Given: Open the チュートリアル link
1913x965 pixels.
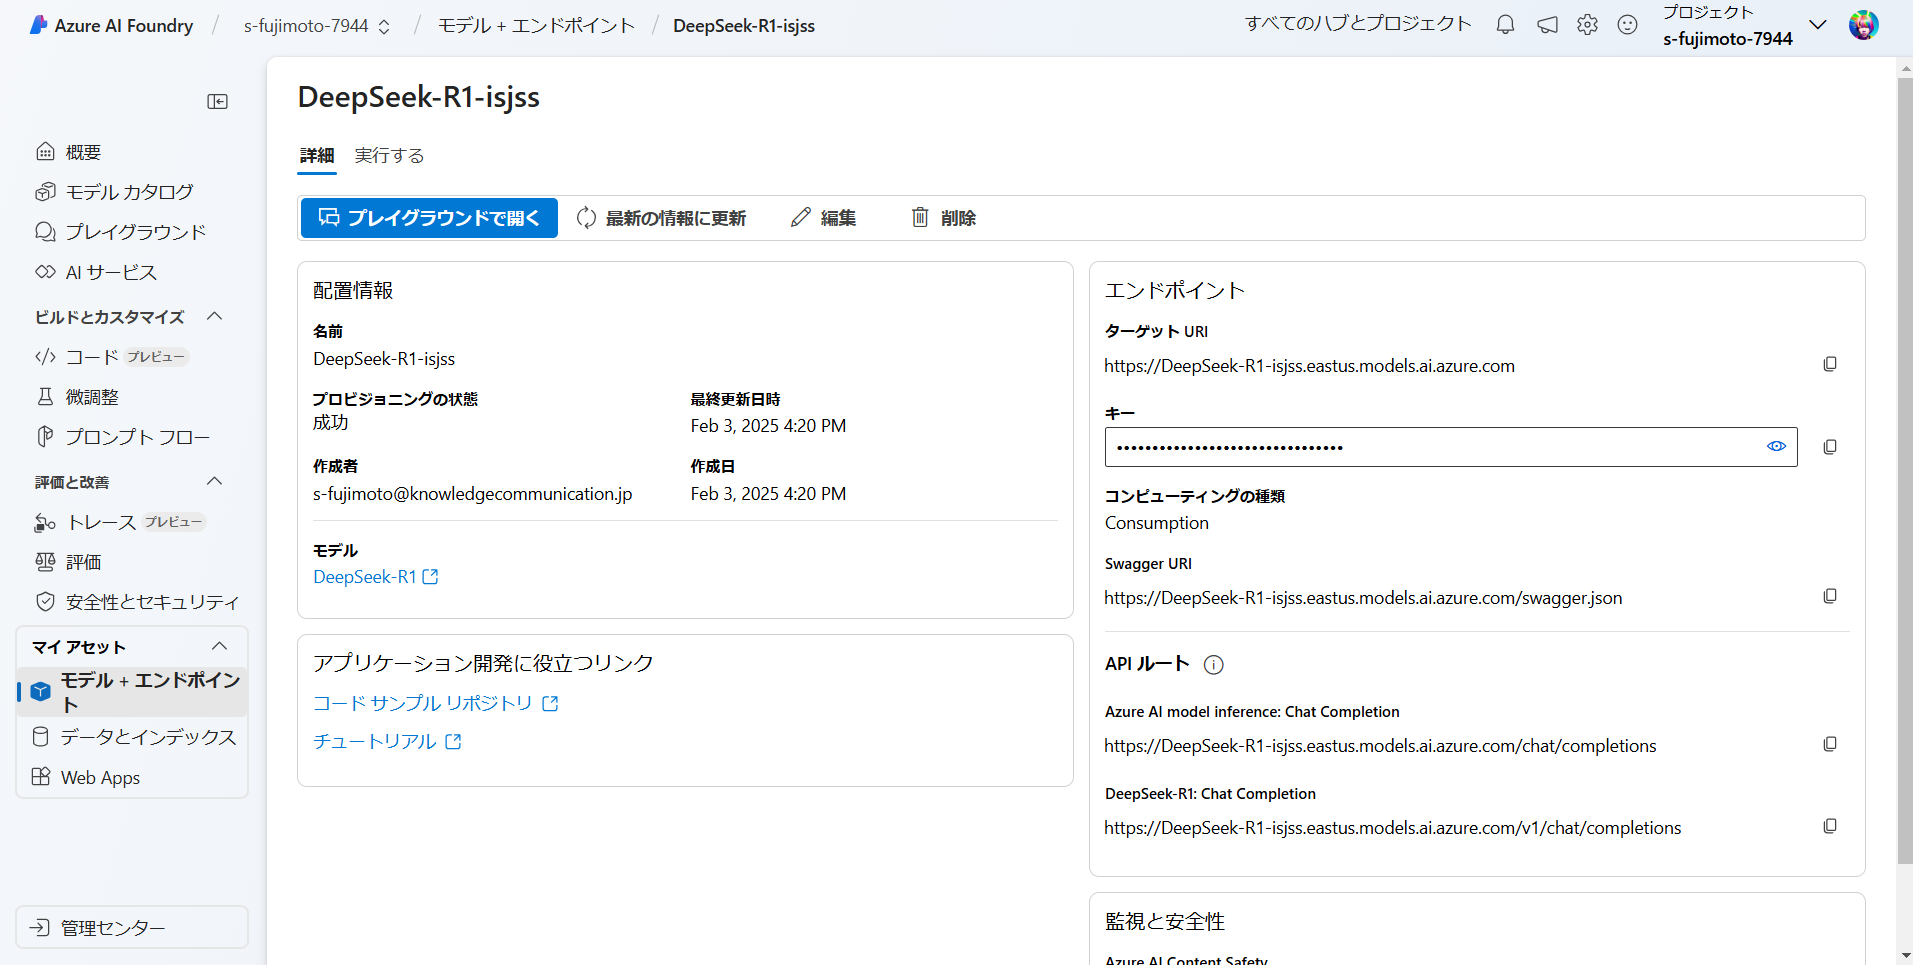Looking at the screenshot, I should [387, 741].
